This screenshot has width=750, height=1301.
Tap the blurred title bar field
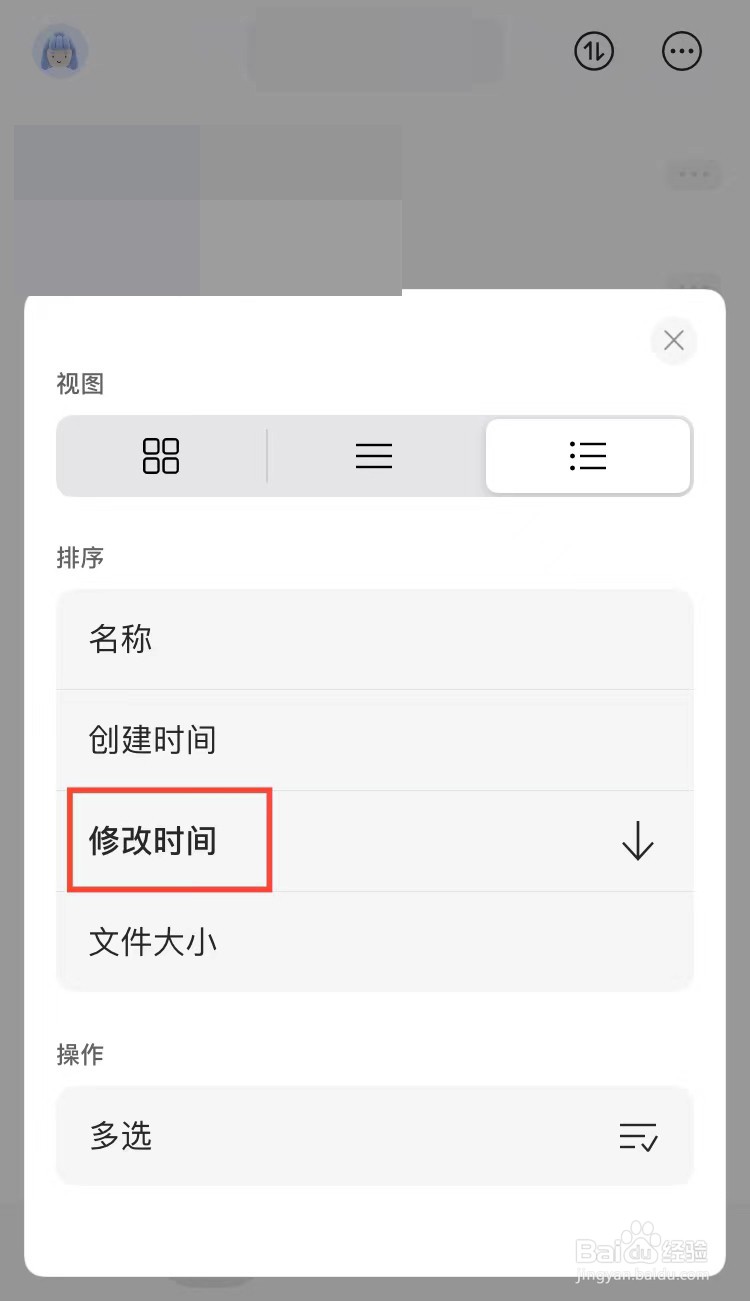(x=375, y=52)
